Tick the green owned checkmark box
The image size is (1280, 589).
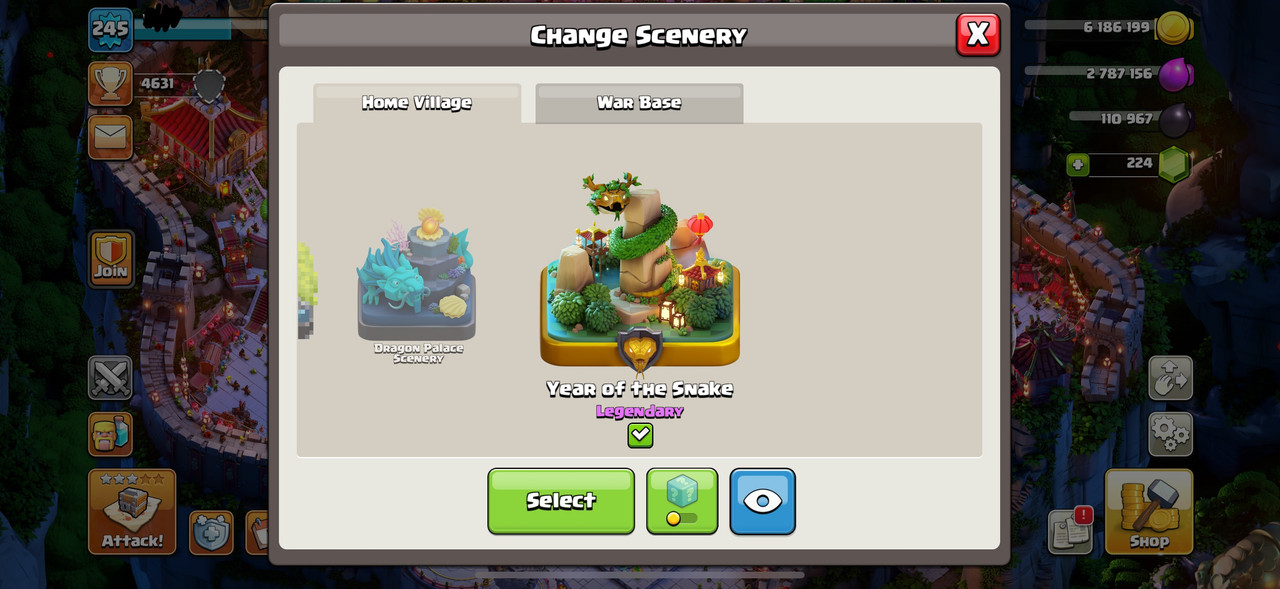tap(640, 435)
